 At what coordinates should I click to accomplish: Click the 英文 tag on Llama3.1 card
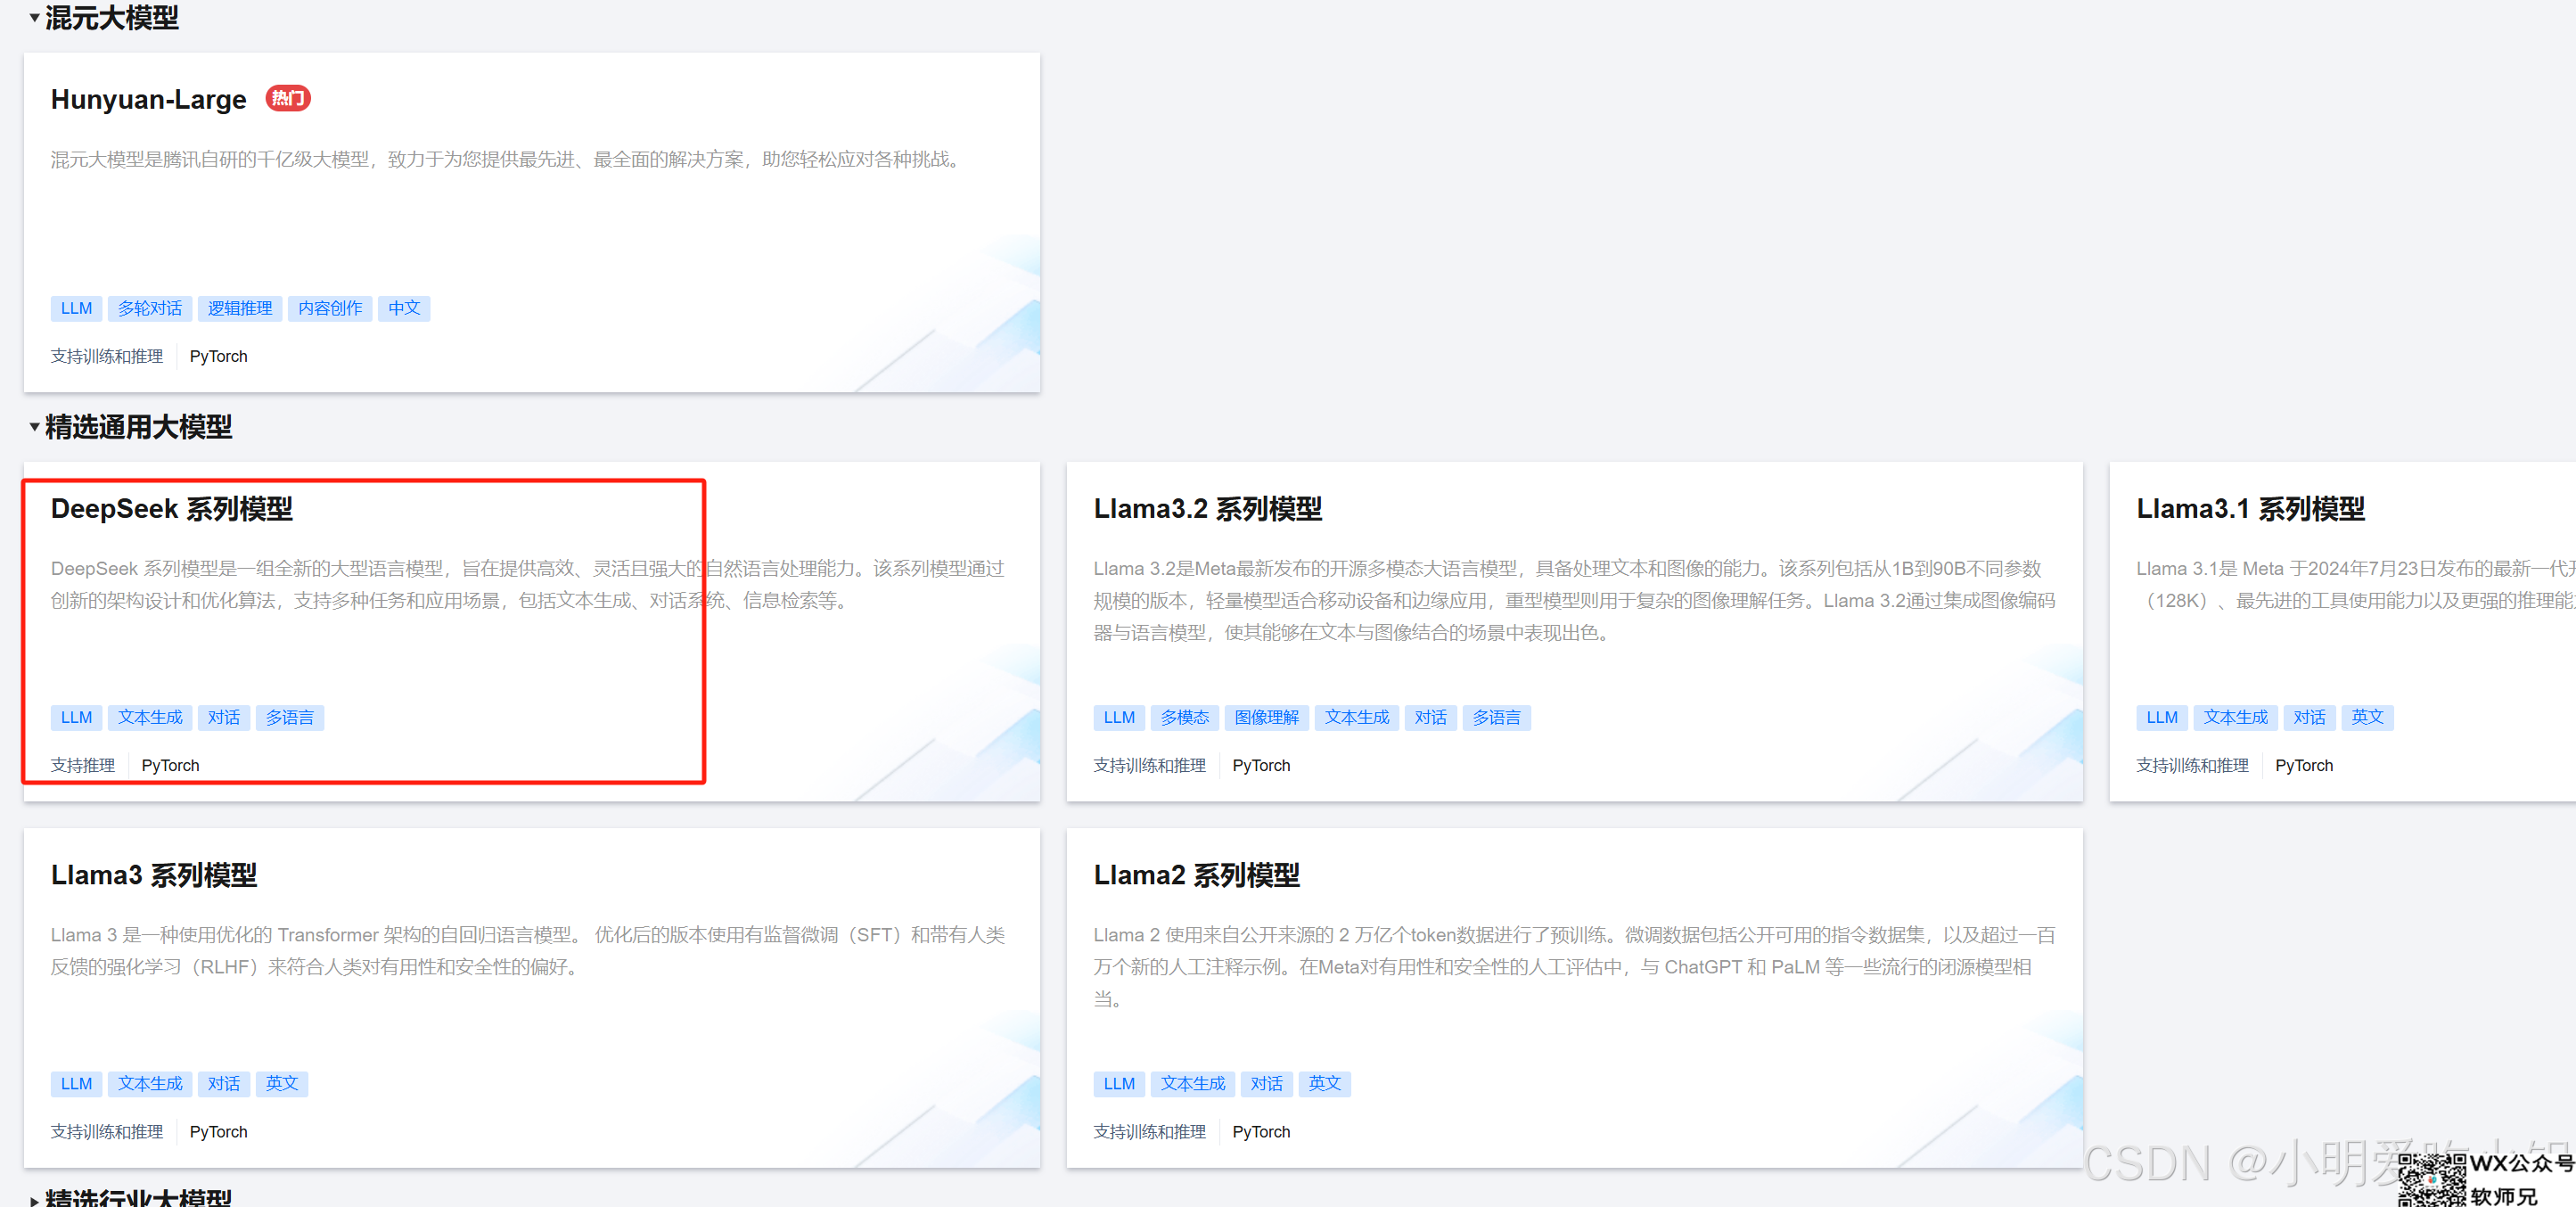click(x=2368, y=717)
